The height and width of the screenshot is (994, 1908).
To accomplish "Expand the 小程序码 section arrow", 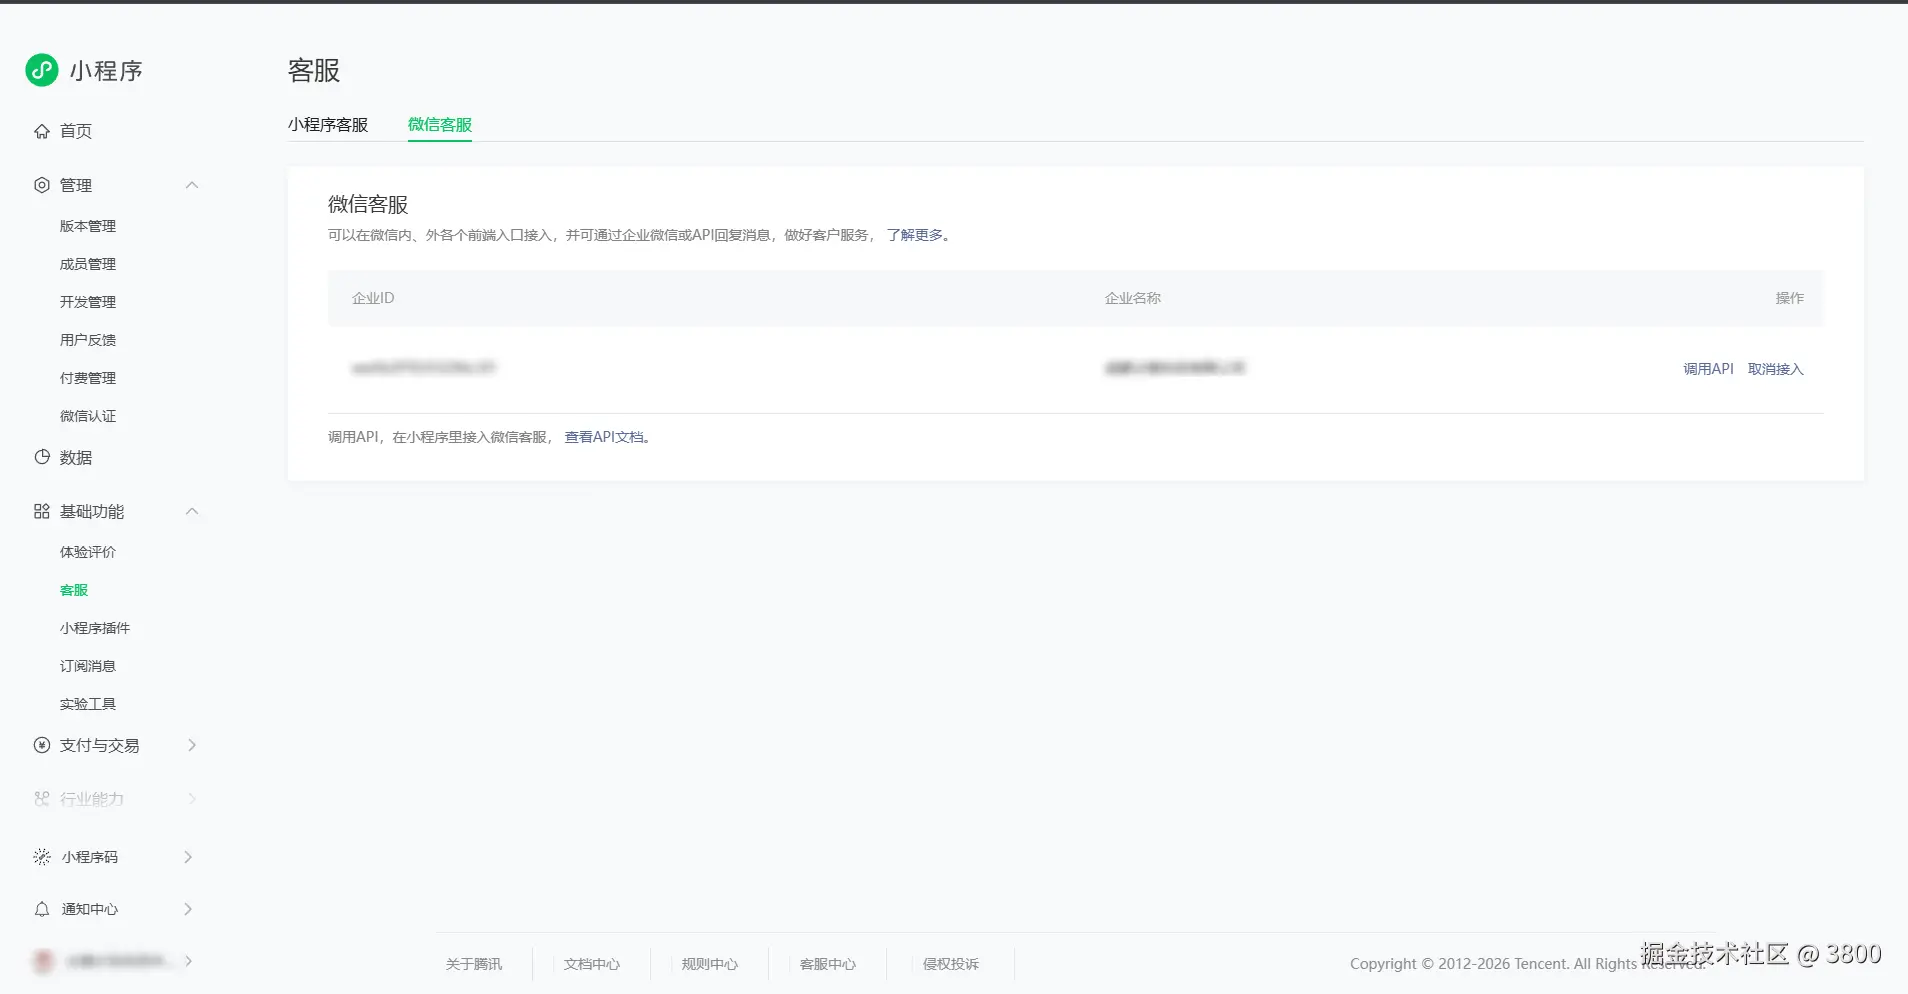I will point(188,857).
